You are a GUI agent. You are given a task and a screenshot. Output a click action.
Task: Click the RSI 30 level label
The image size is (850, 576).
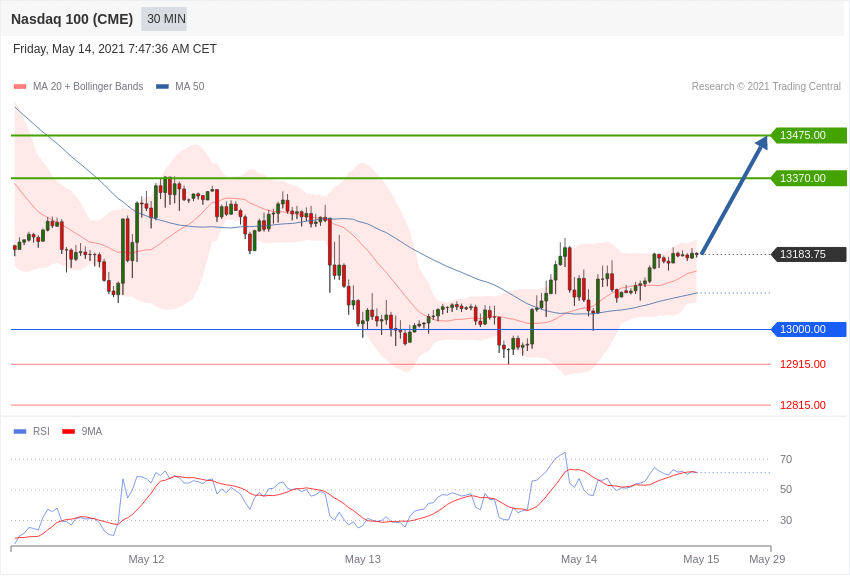[x=786, y=520]
